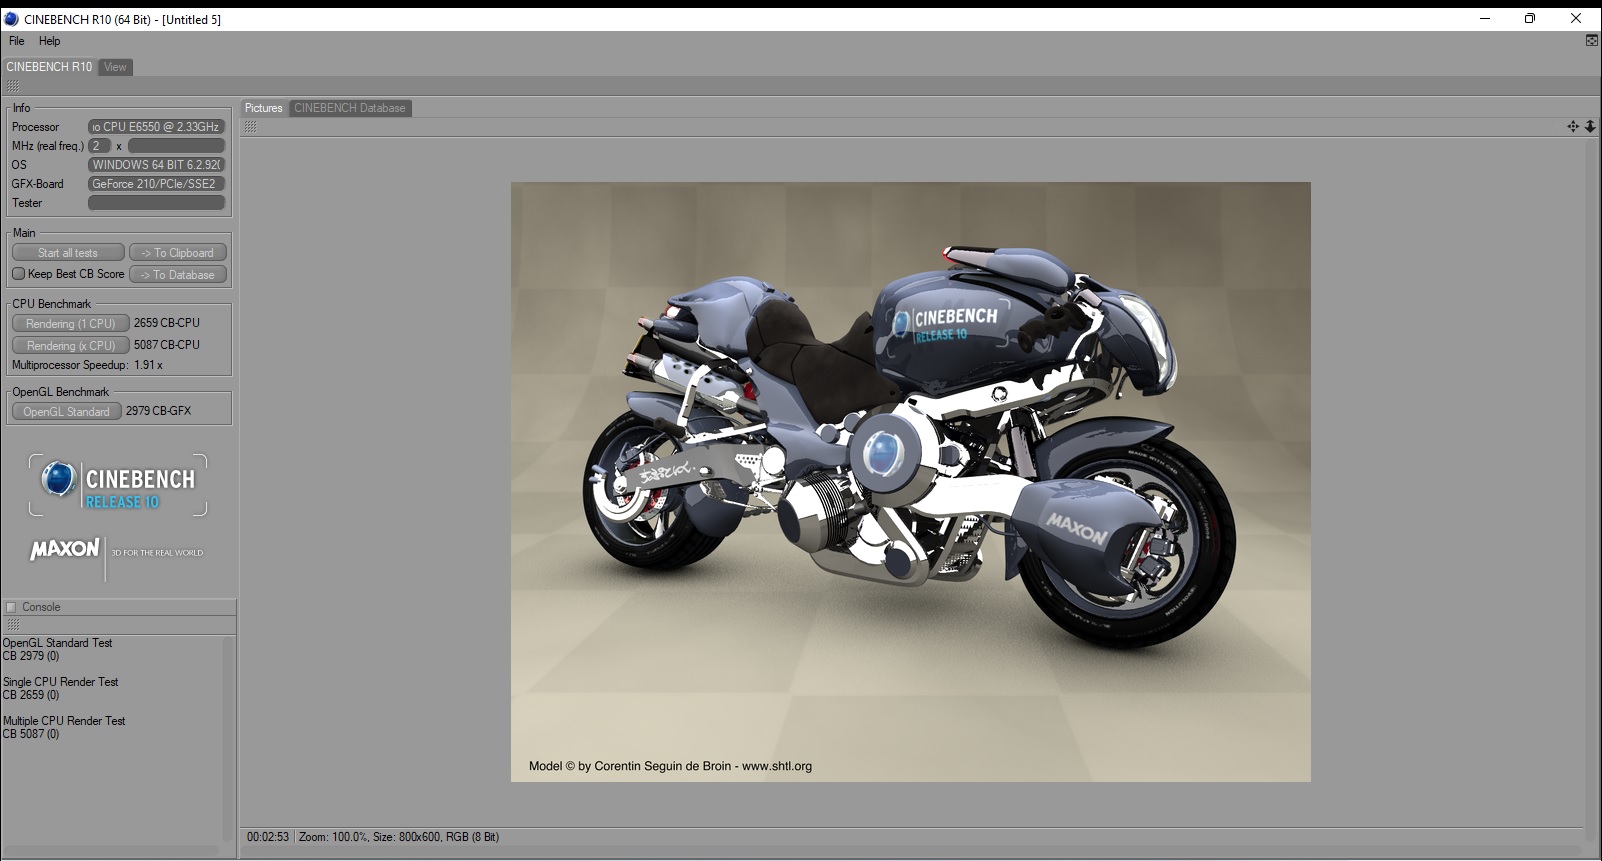The image size is (1602, 861).
Task: Toggle the Console checkbox
Action: [x=11, y=607]
